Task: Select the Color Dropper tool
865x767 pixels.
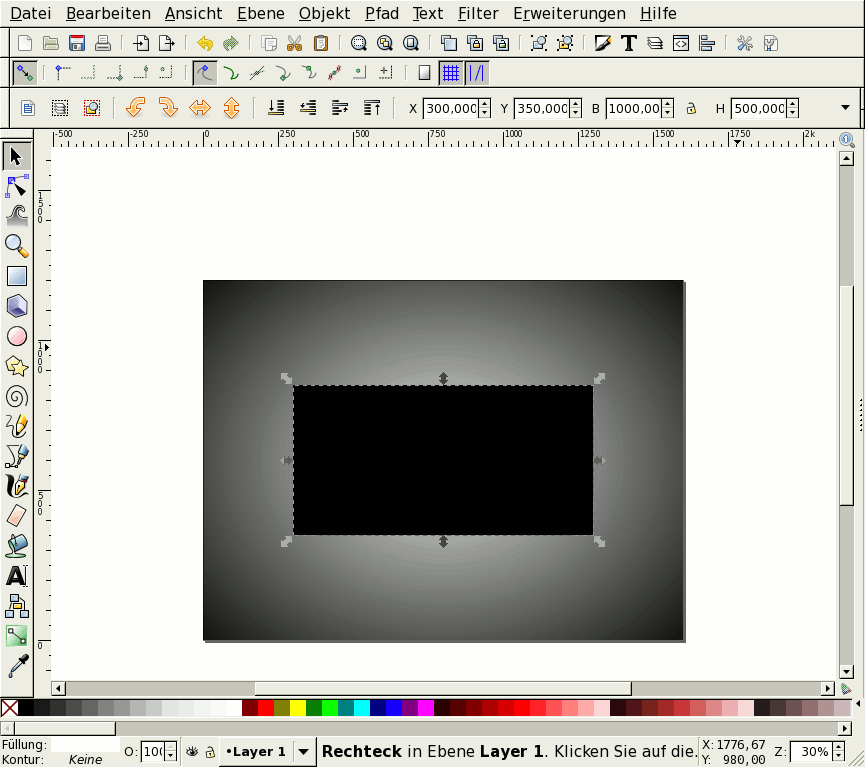Action: 17,666
